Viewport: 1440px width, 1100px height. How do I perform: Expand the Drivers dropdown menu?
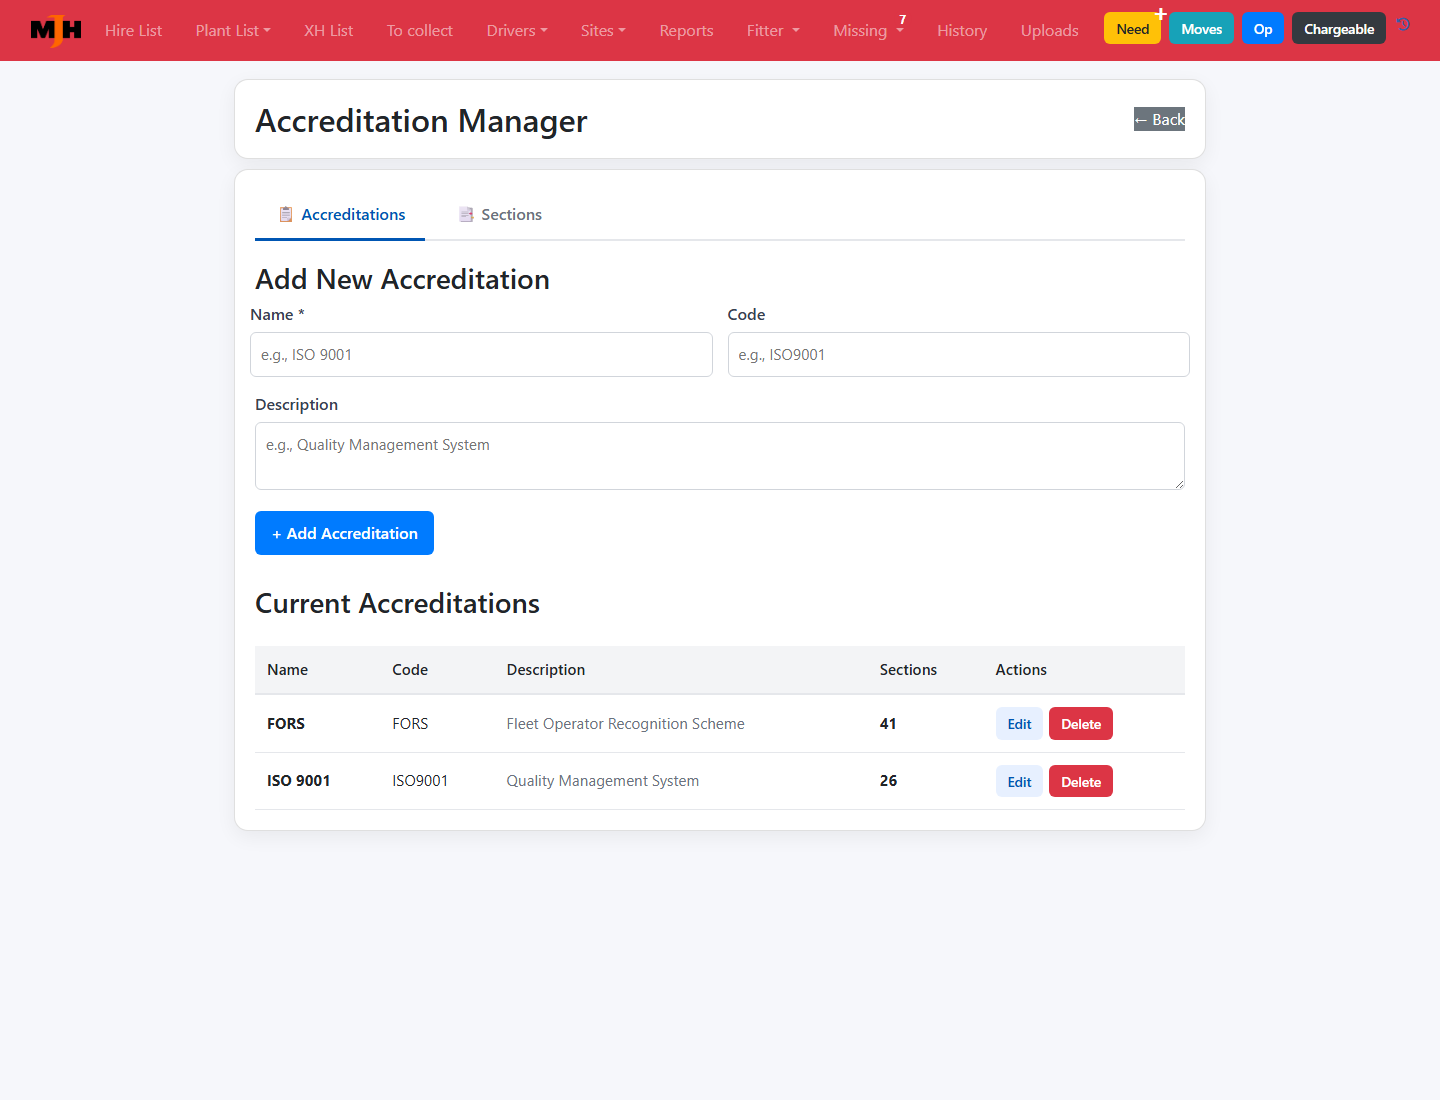point(517,30)
